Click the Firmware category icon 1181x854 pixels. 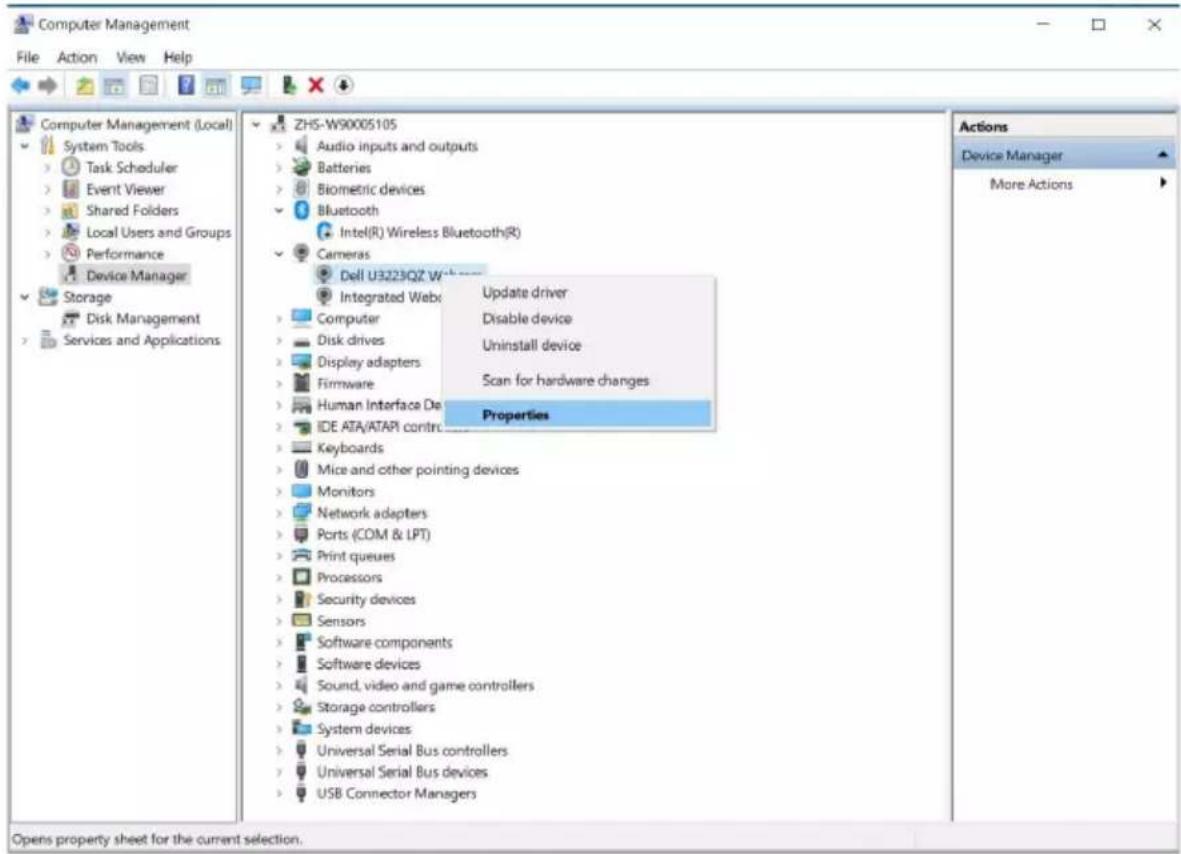(x=301, y=383)
